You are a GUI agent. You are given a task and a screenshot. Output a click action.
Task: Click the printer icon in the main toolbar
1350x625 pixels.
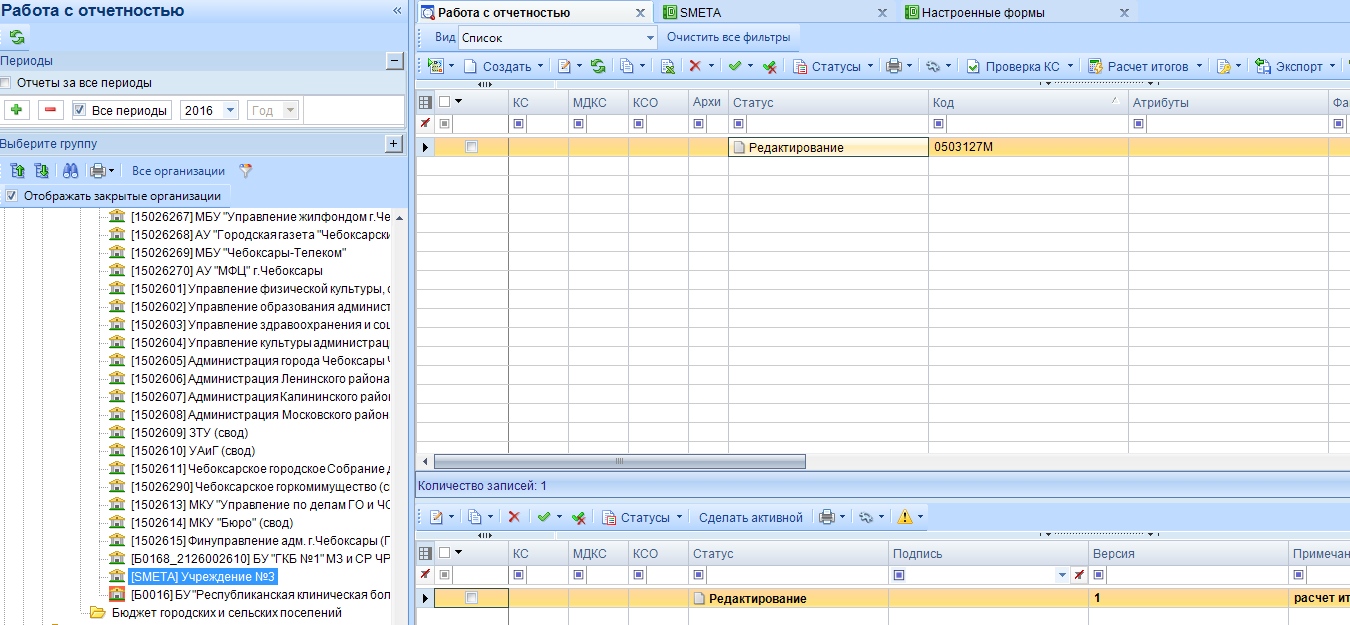coord(893,66)
